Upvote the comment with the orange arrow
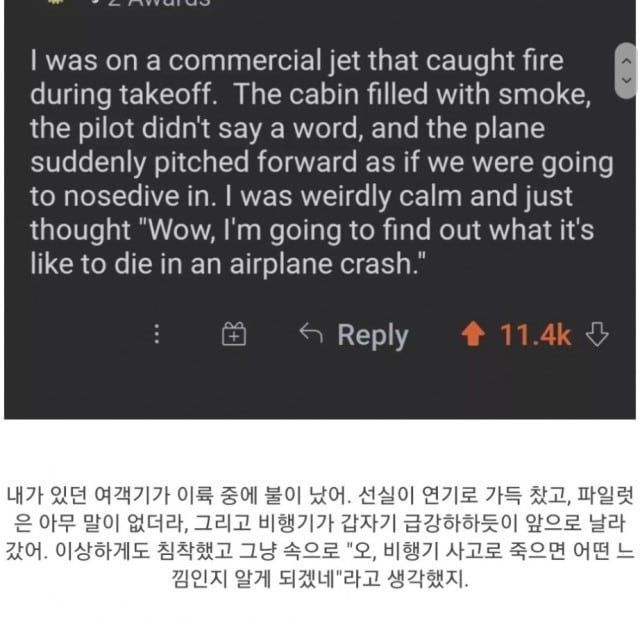The width and height of the screenshot is (640, 621). pyautogui.click(x=471, y=336)
